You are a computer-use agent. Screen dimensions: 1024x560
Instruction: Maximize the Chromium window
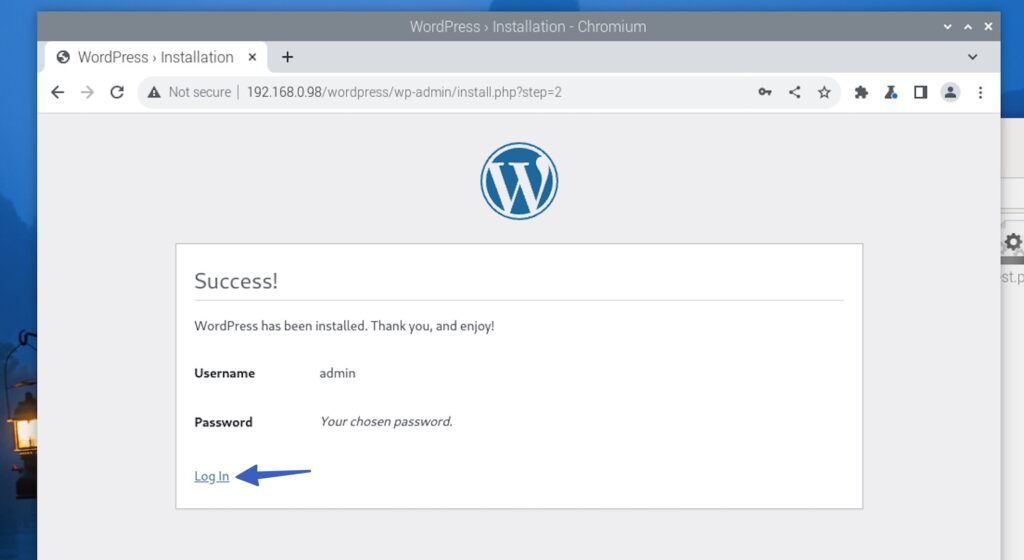(x=968, y=27)
